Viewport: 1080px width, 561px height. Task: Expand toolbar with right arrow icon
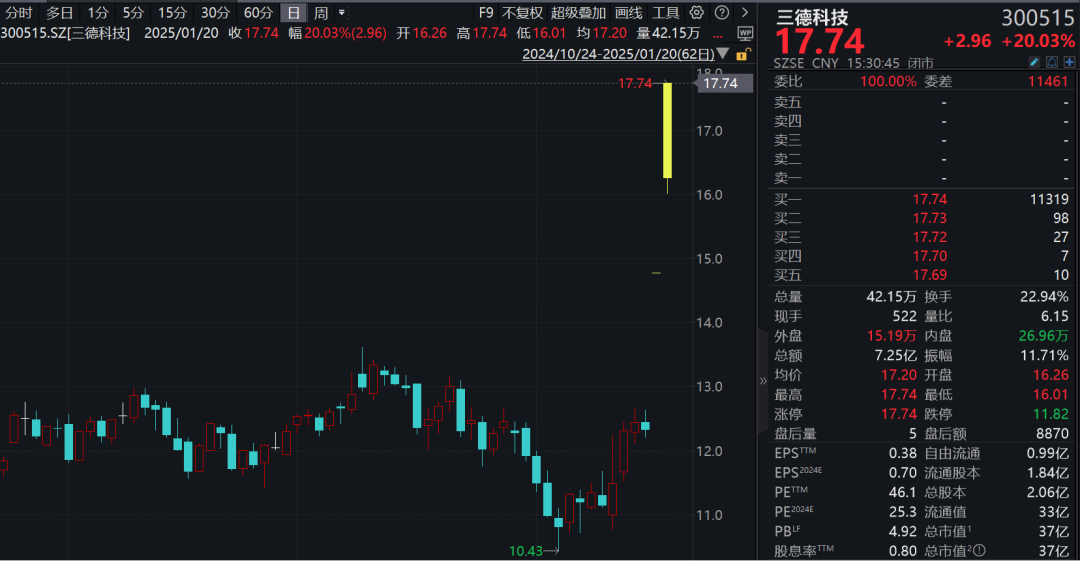[x=745, y=12]
